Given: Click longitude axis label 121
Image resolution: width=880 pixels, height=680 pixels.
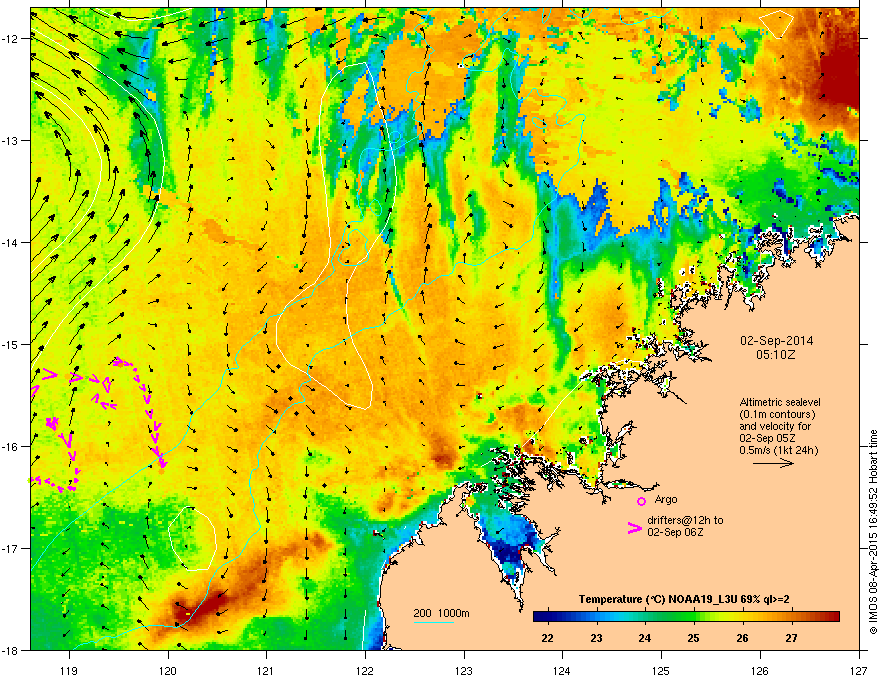Looking at the screenshot, I should click(x=267, y=670).
